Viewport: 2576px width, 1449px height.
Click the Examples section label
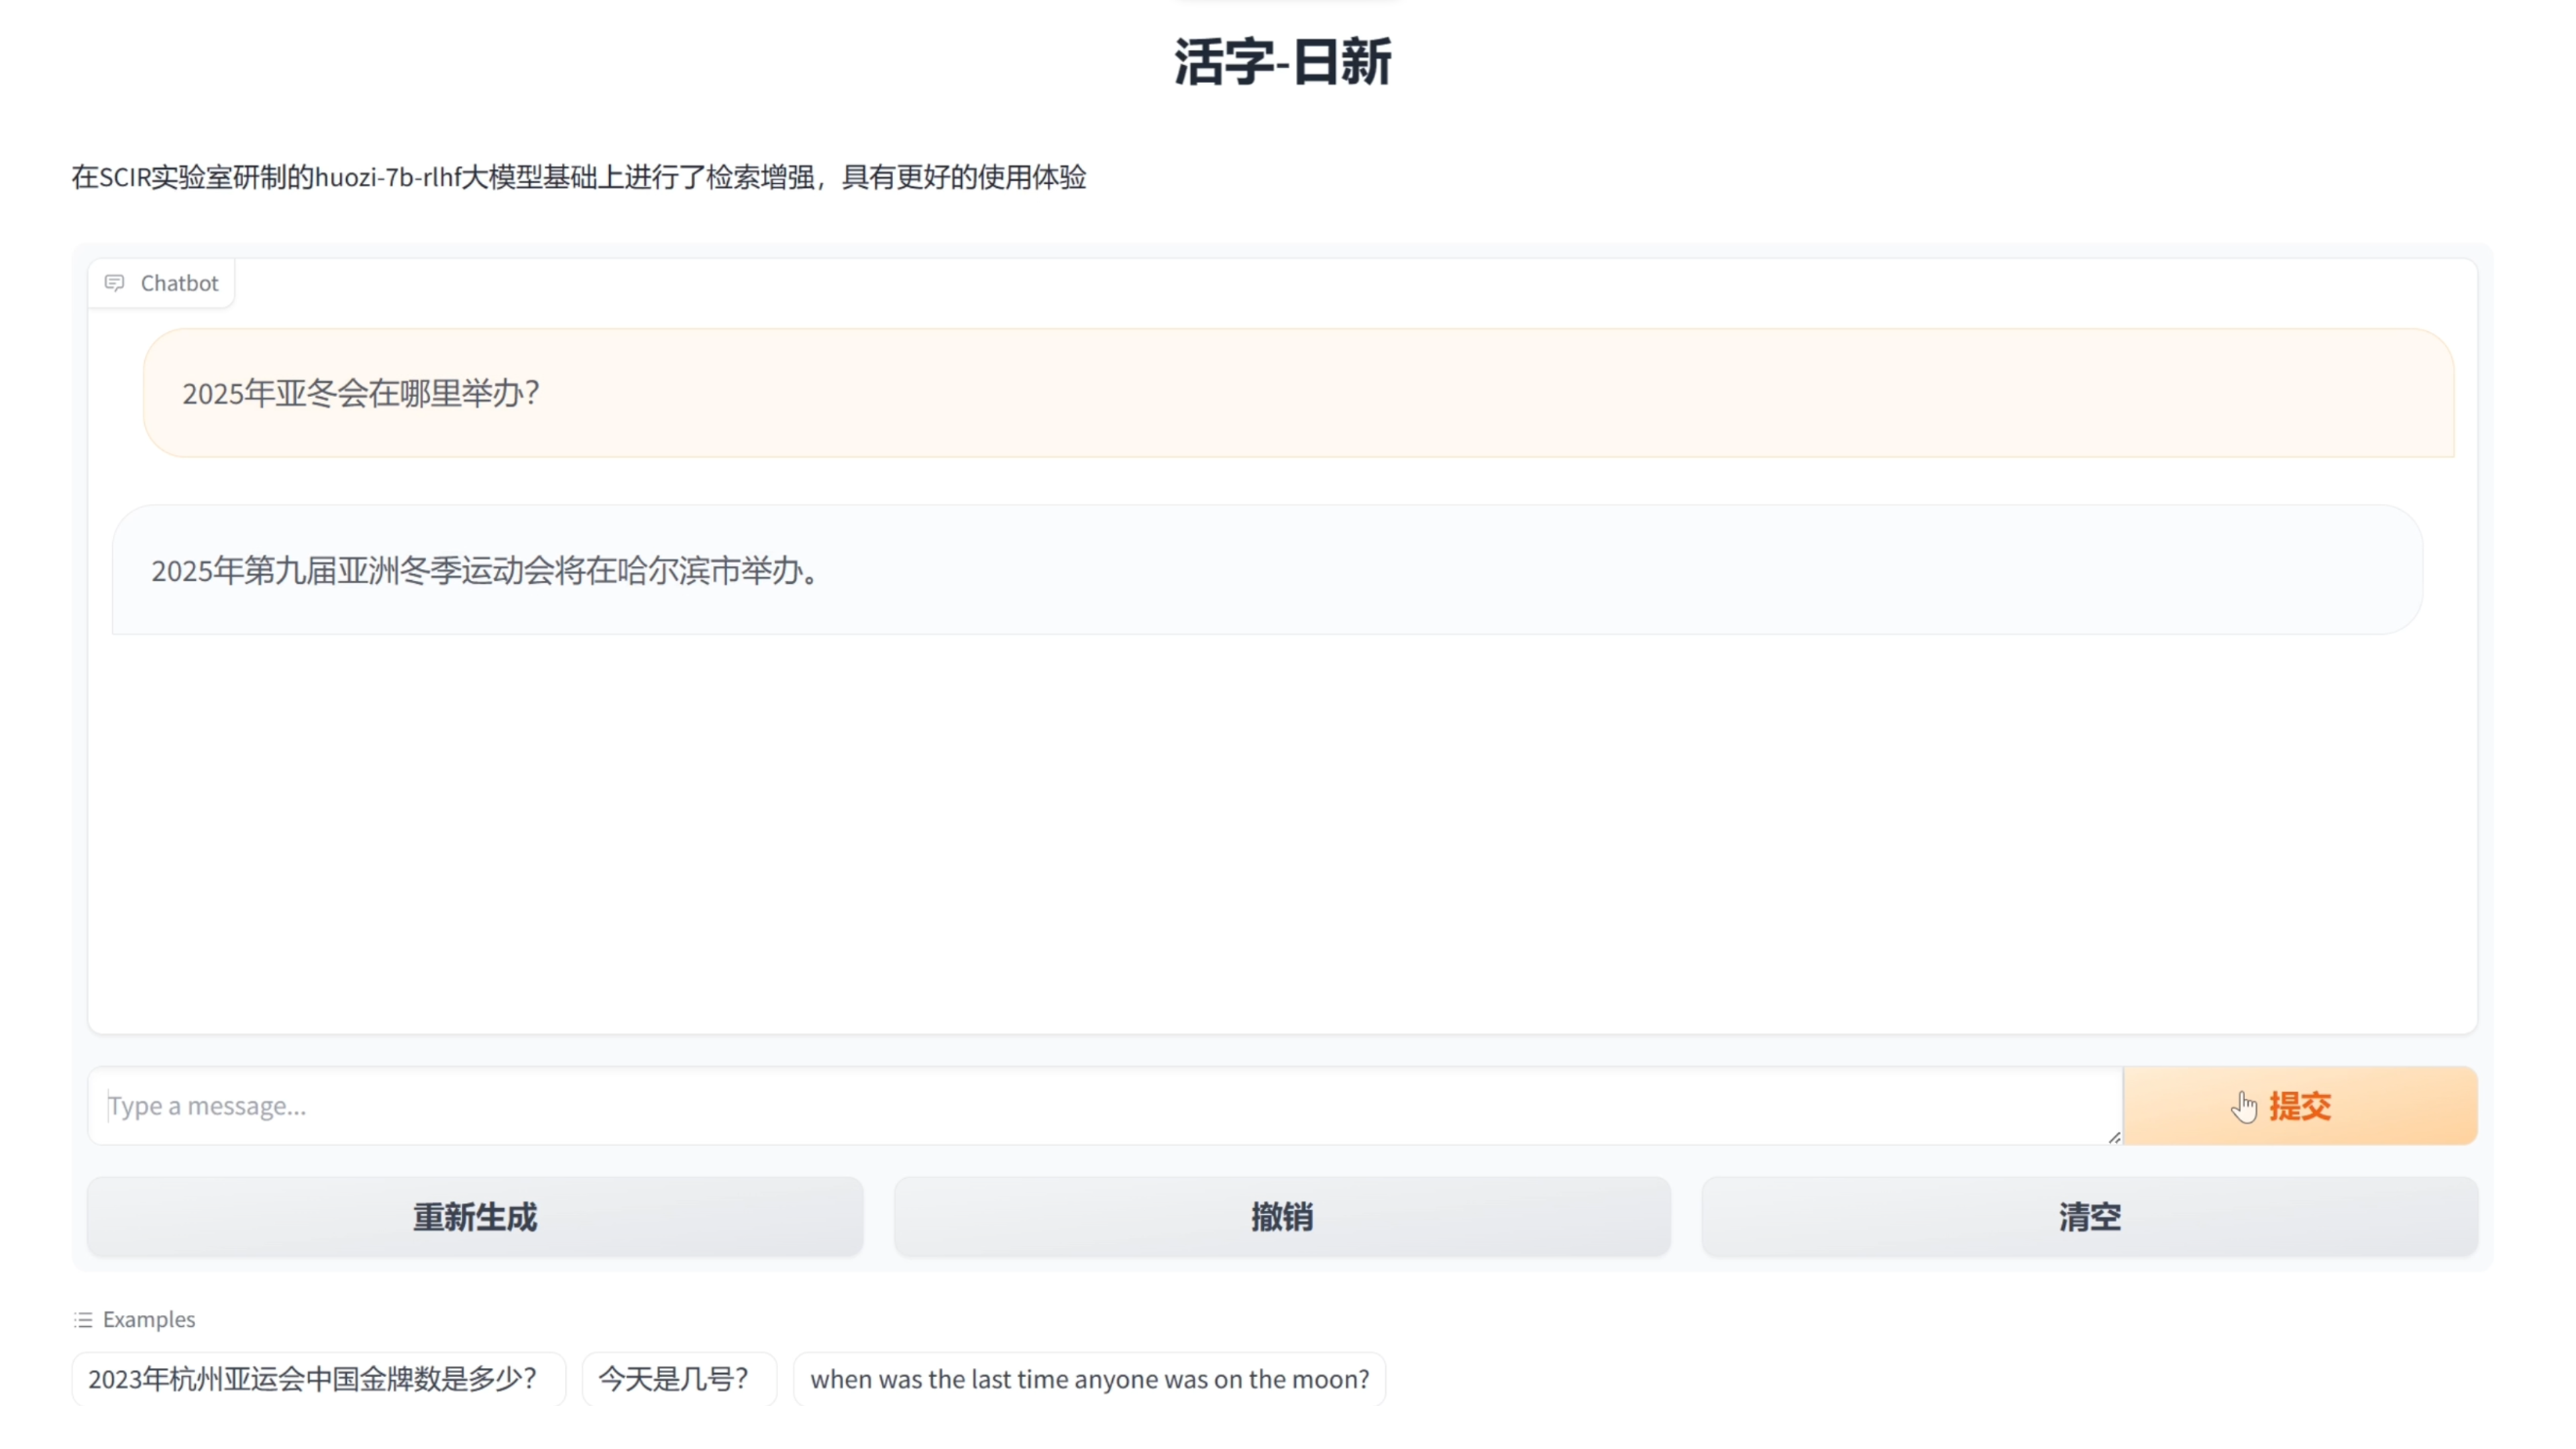point(149,1320)
